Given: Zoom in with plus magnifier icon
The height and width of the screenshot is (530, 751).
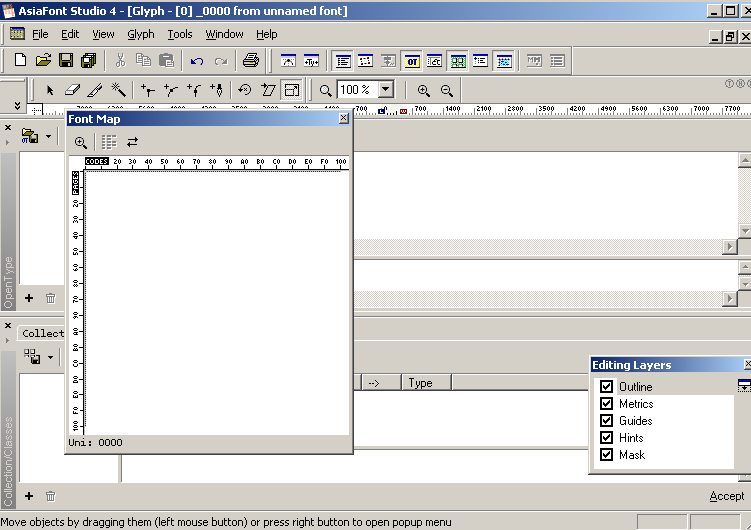Looking at the screenshot, I should tap(423, 90).
